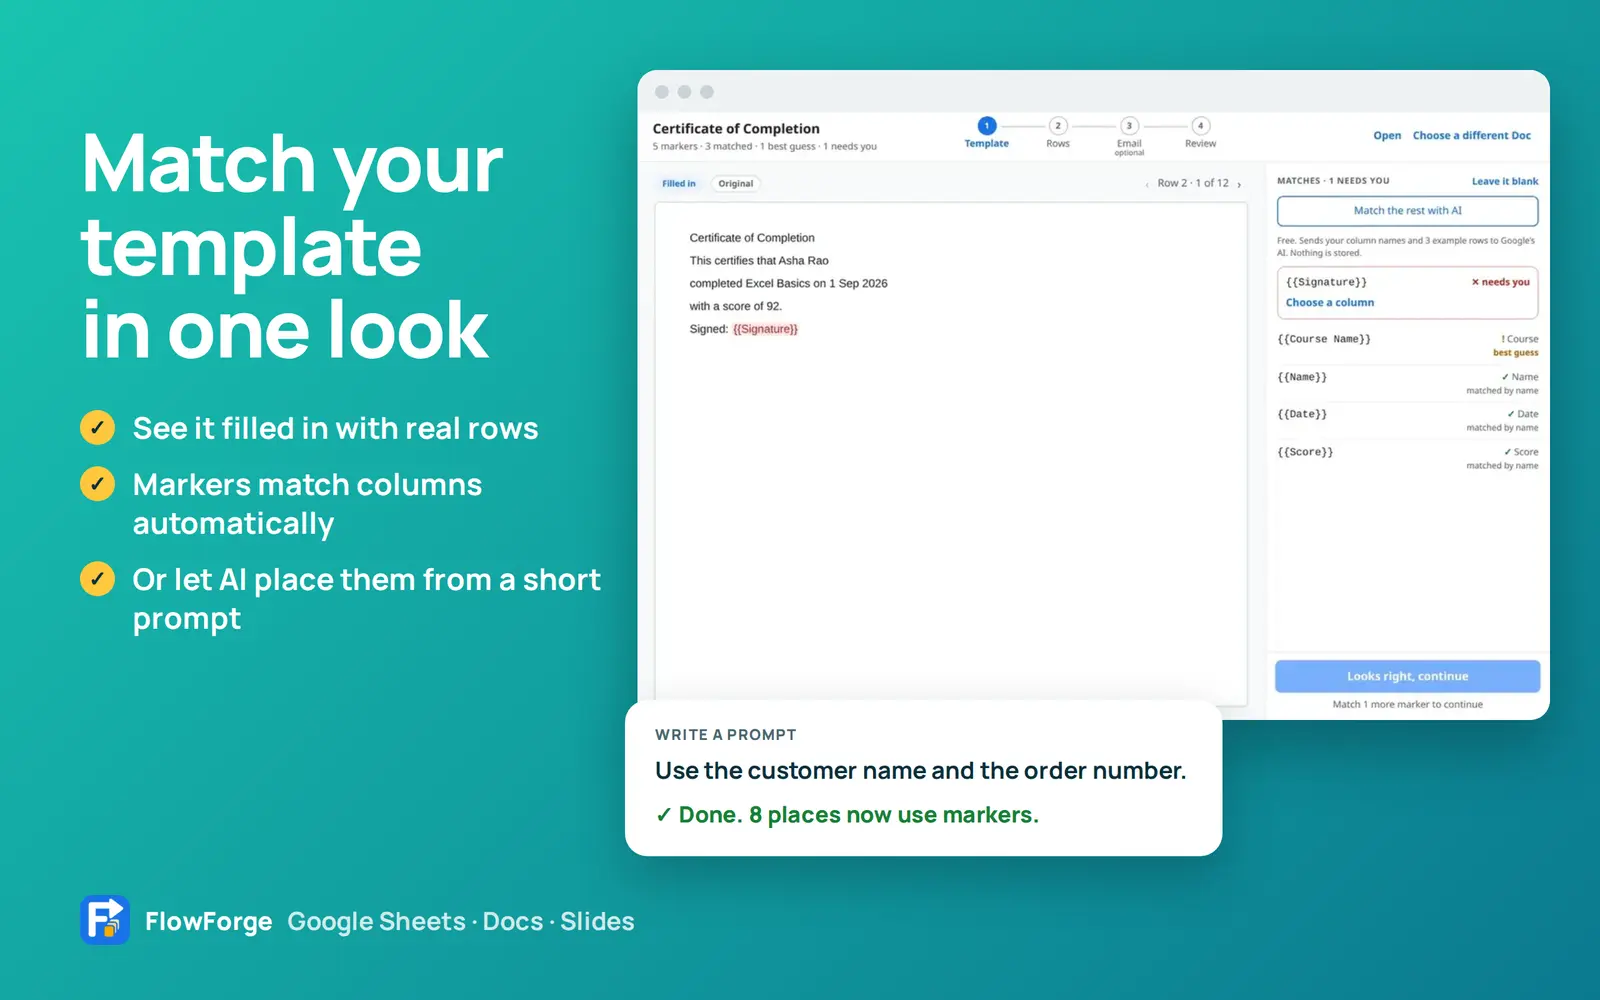Click Looks right, continue button
The width and height of the screenshot is (1600, 1000).
[x=1407, y=676]
